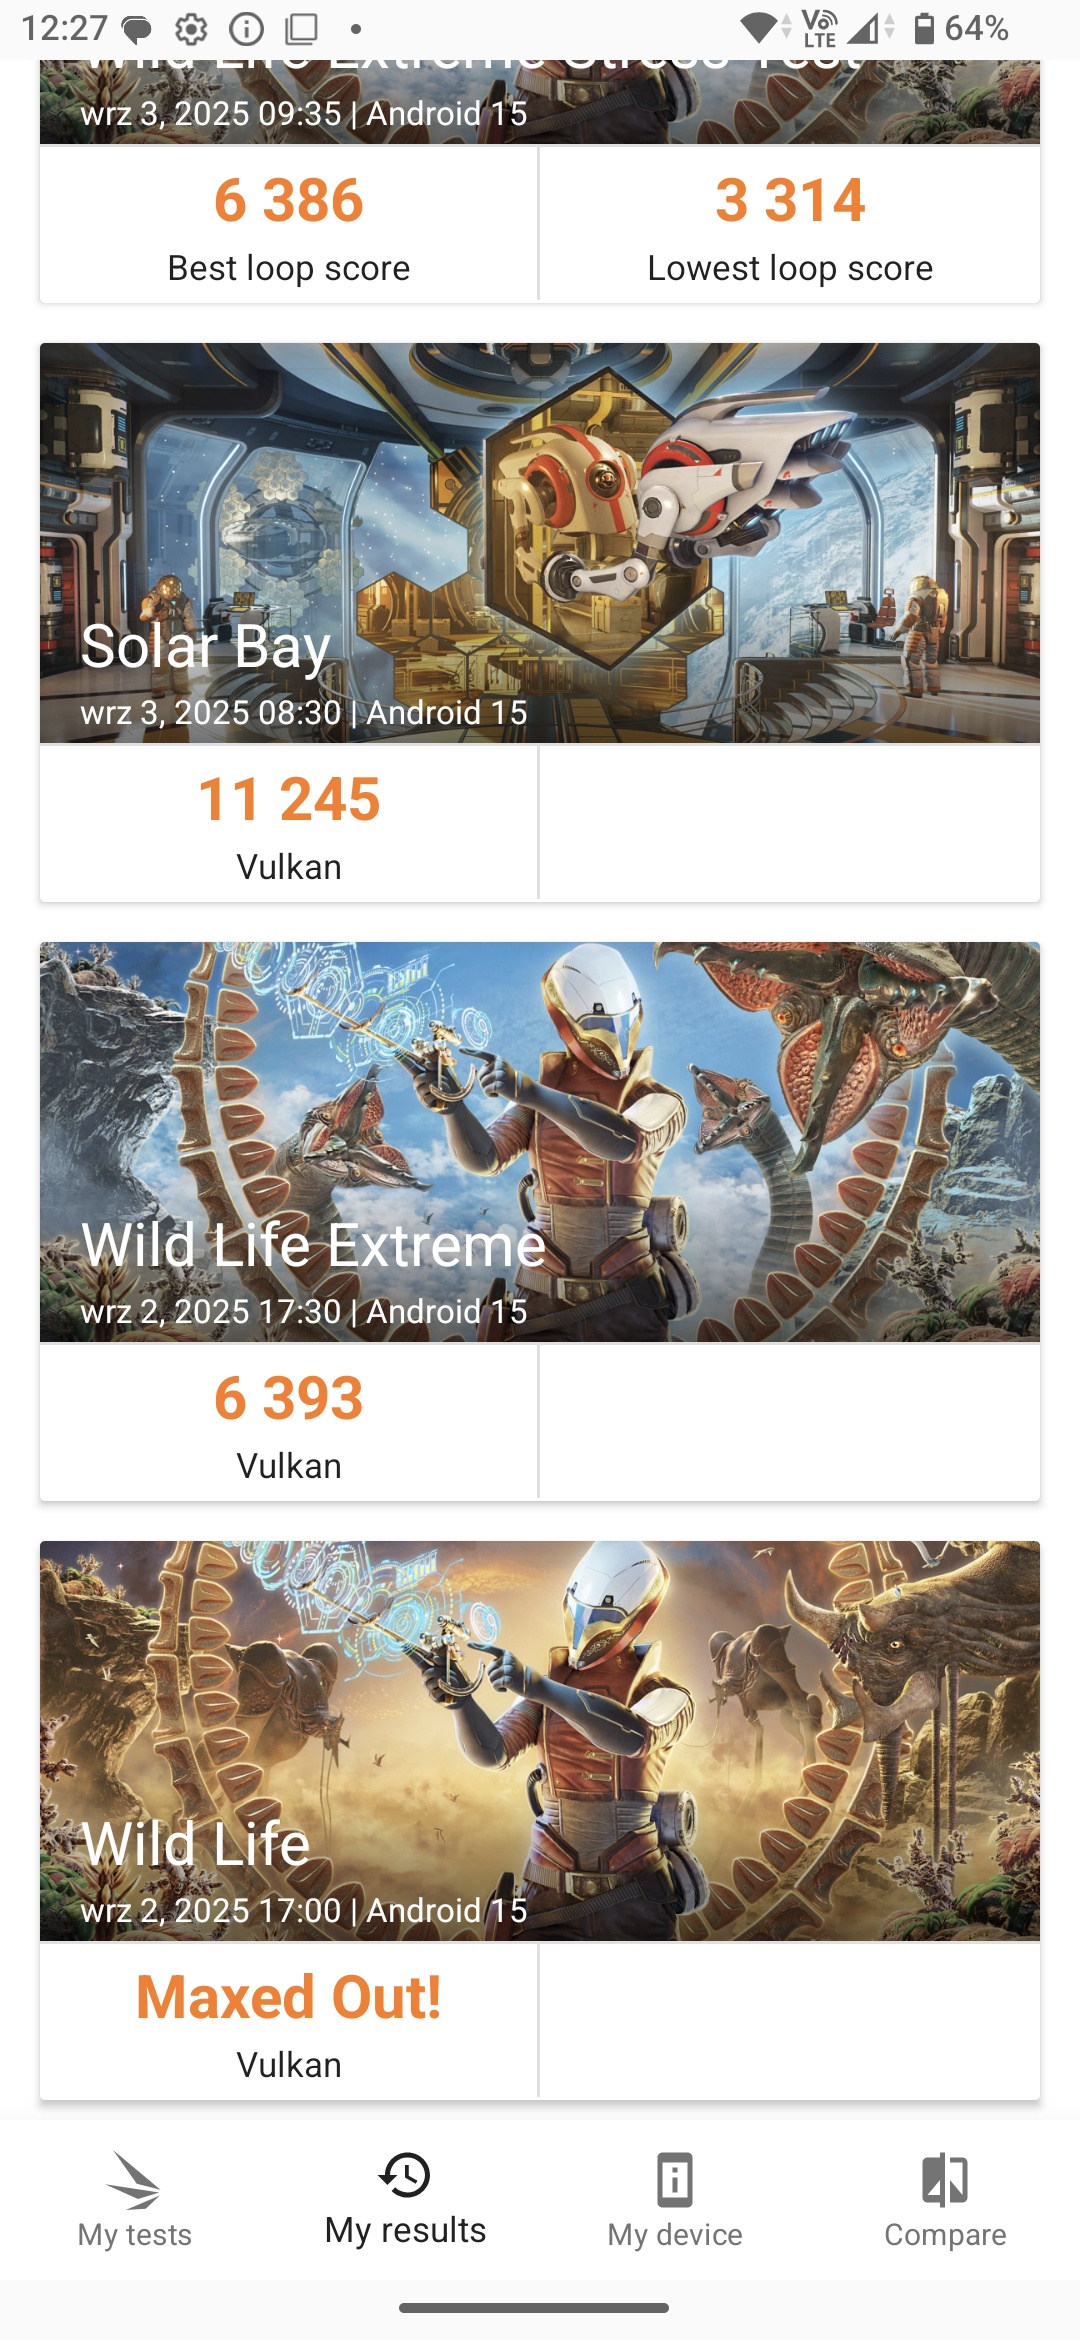Tap the Maxed Out! result text
This screenshot has width=1080, height=2340.
click(289, 1998)
